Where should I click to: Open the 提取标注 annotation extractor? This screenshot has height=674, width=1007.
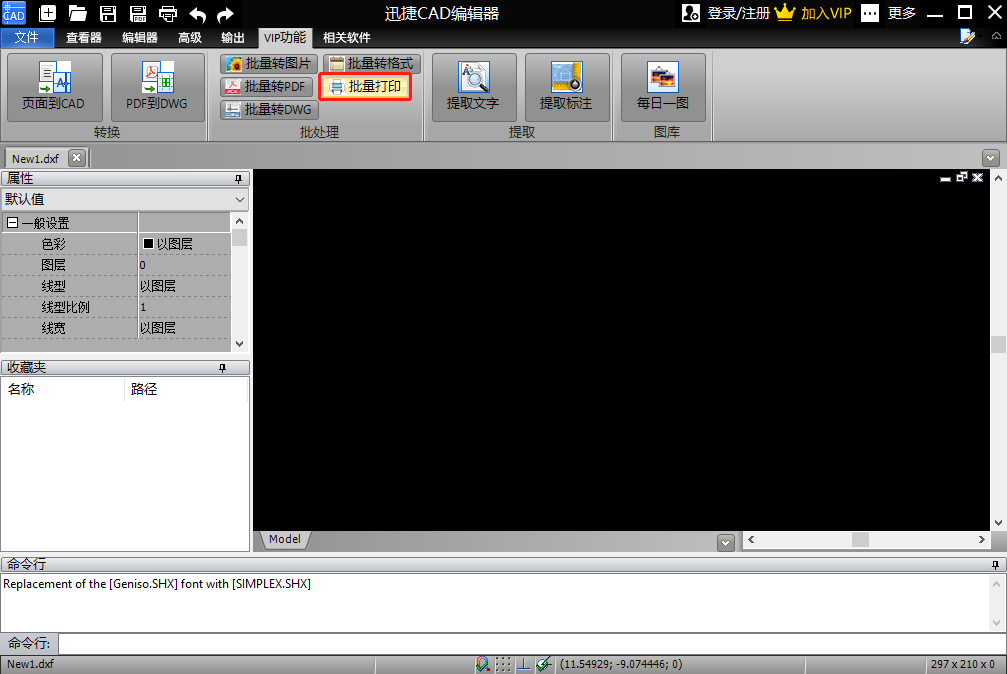pyautogui.click(x=566, y=87)
